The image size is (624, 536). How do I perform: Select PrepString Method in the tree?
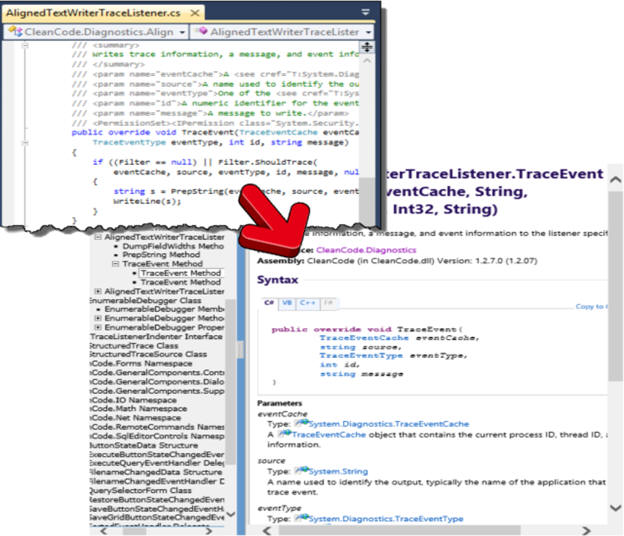tap(161, 255)
